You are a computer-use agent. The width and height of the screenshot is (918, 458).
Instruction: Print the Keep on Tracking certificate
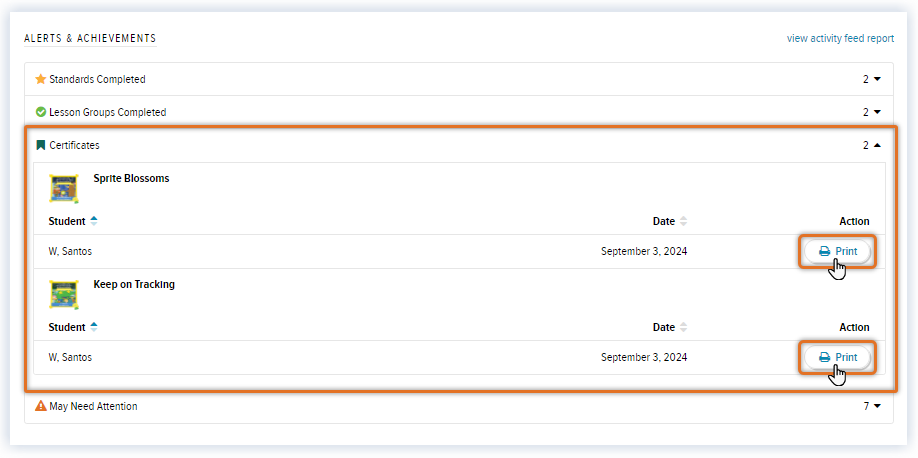[838, 357]
